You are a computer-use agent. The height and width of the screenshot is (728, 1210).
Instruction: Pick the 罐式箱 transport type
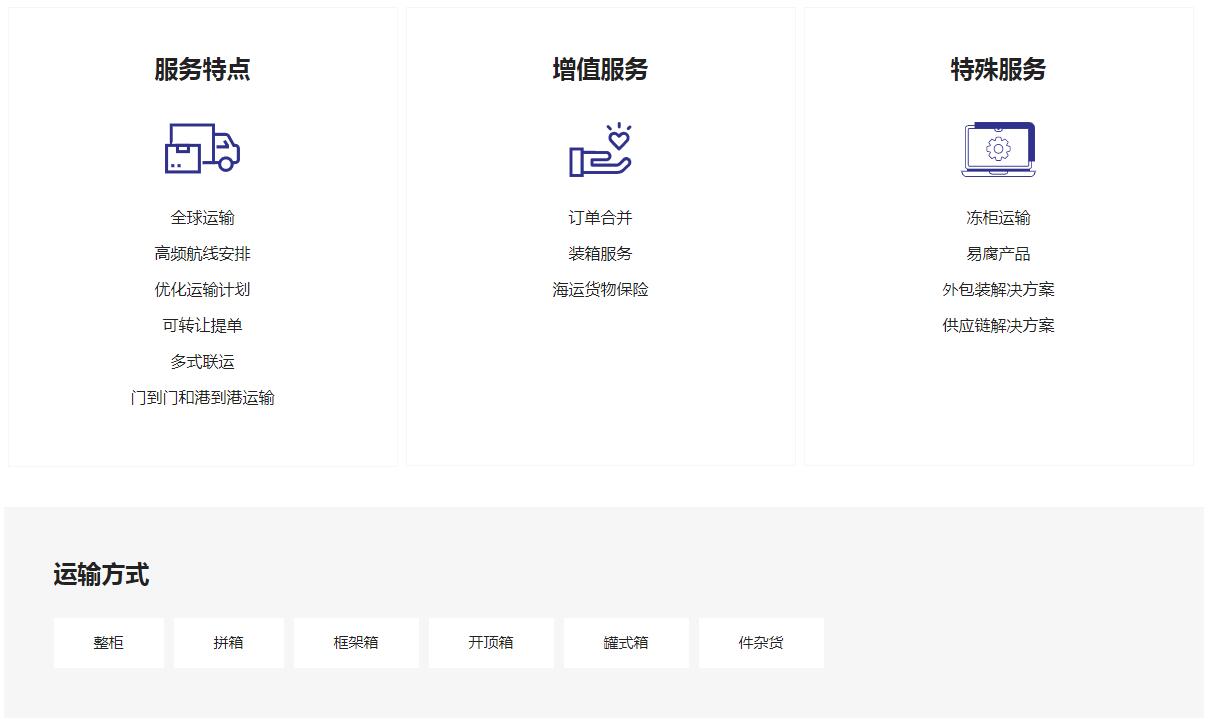click(x=626, y=643)
